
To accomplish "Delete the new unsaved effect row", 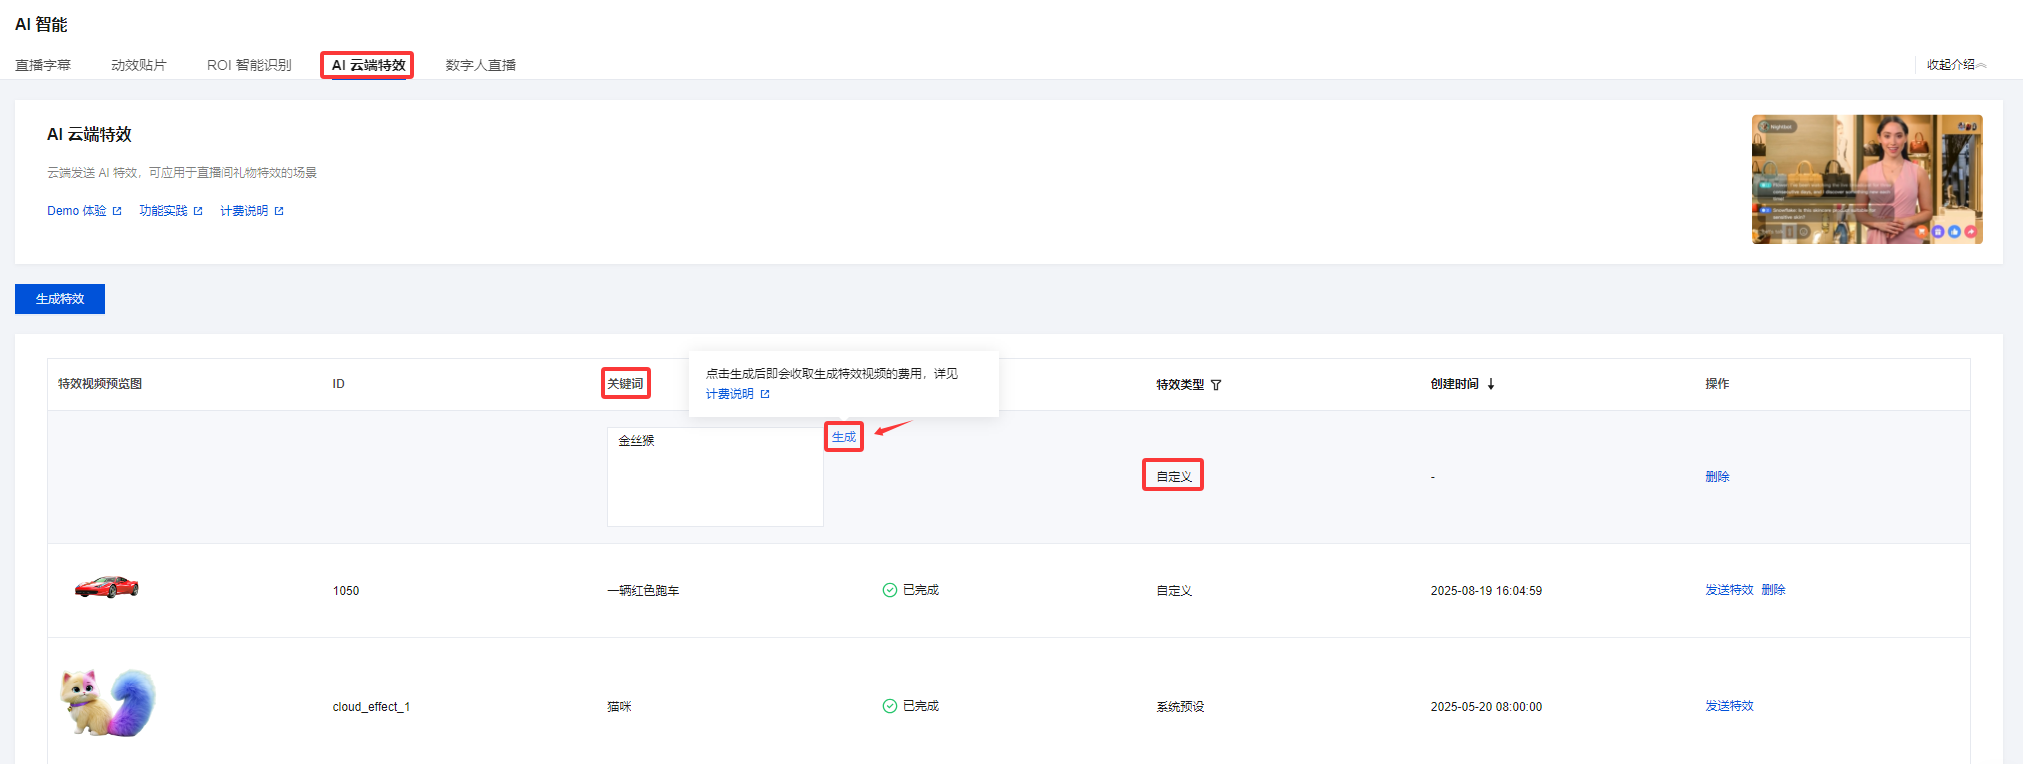I will coord(1717,477).
